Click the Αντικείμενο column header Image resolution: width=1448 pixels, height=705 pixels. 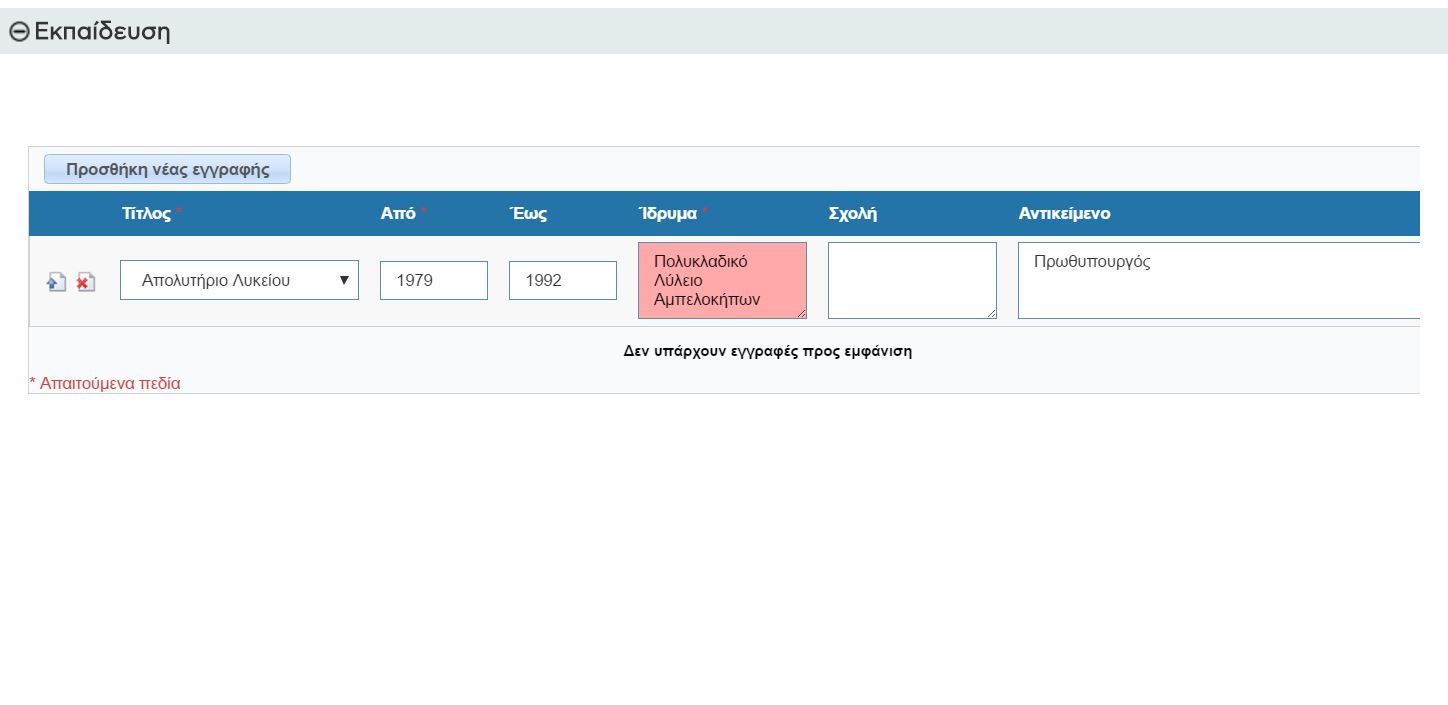coord(1064,214)
